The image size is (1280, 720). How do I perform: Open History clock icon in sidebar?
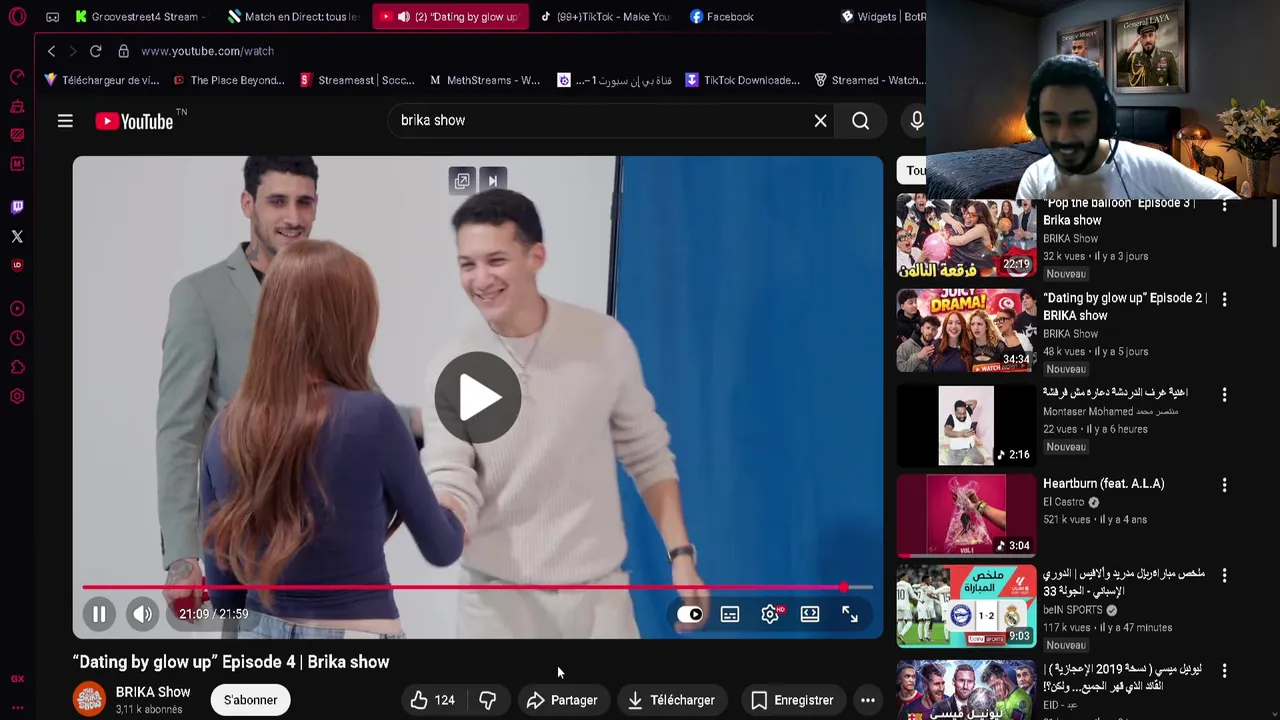pos(17,338)
